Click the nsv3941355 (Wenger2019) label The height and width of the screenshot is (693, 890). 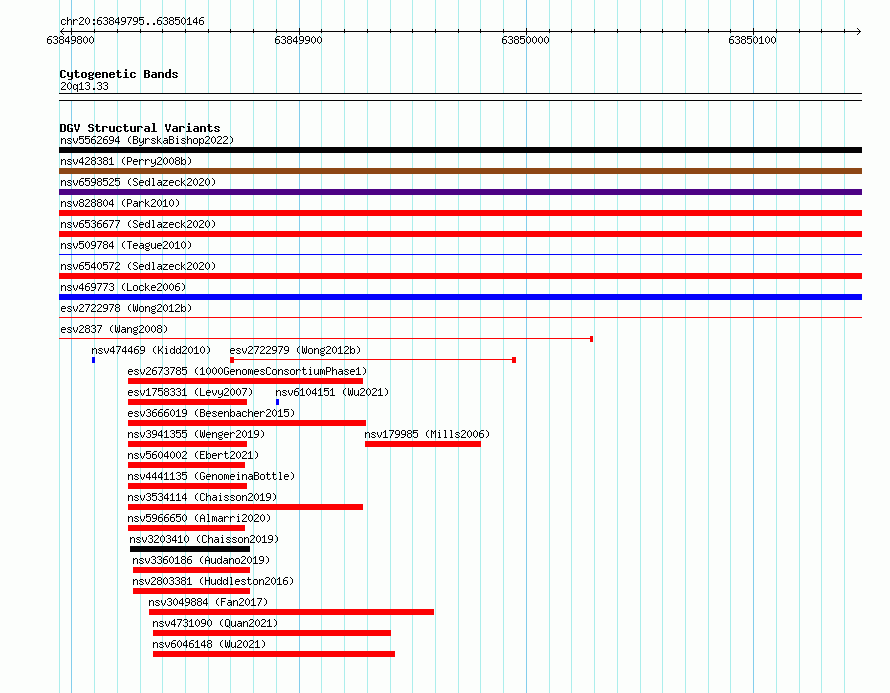pyautogui.click(x=196, y=434)
